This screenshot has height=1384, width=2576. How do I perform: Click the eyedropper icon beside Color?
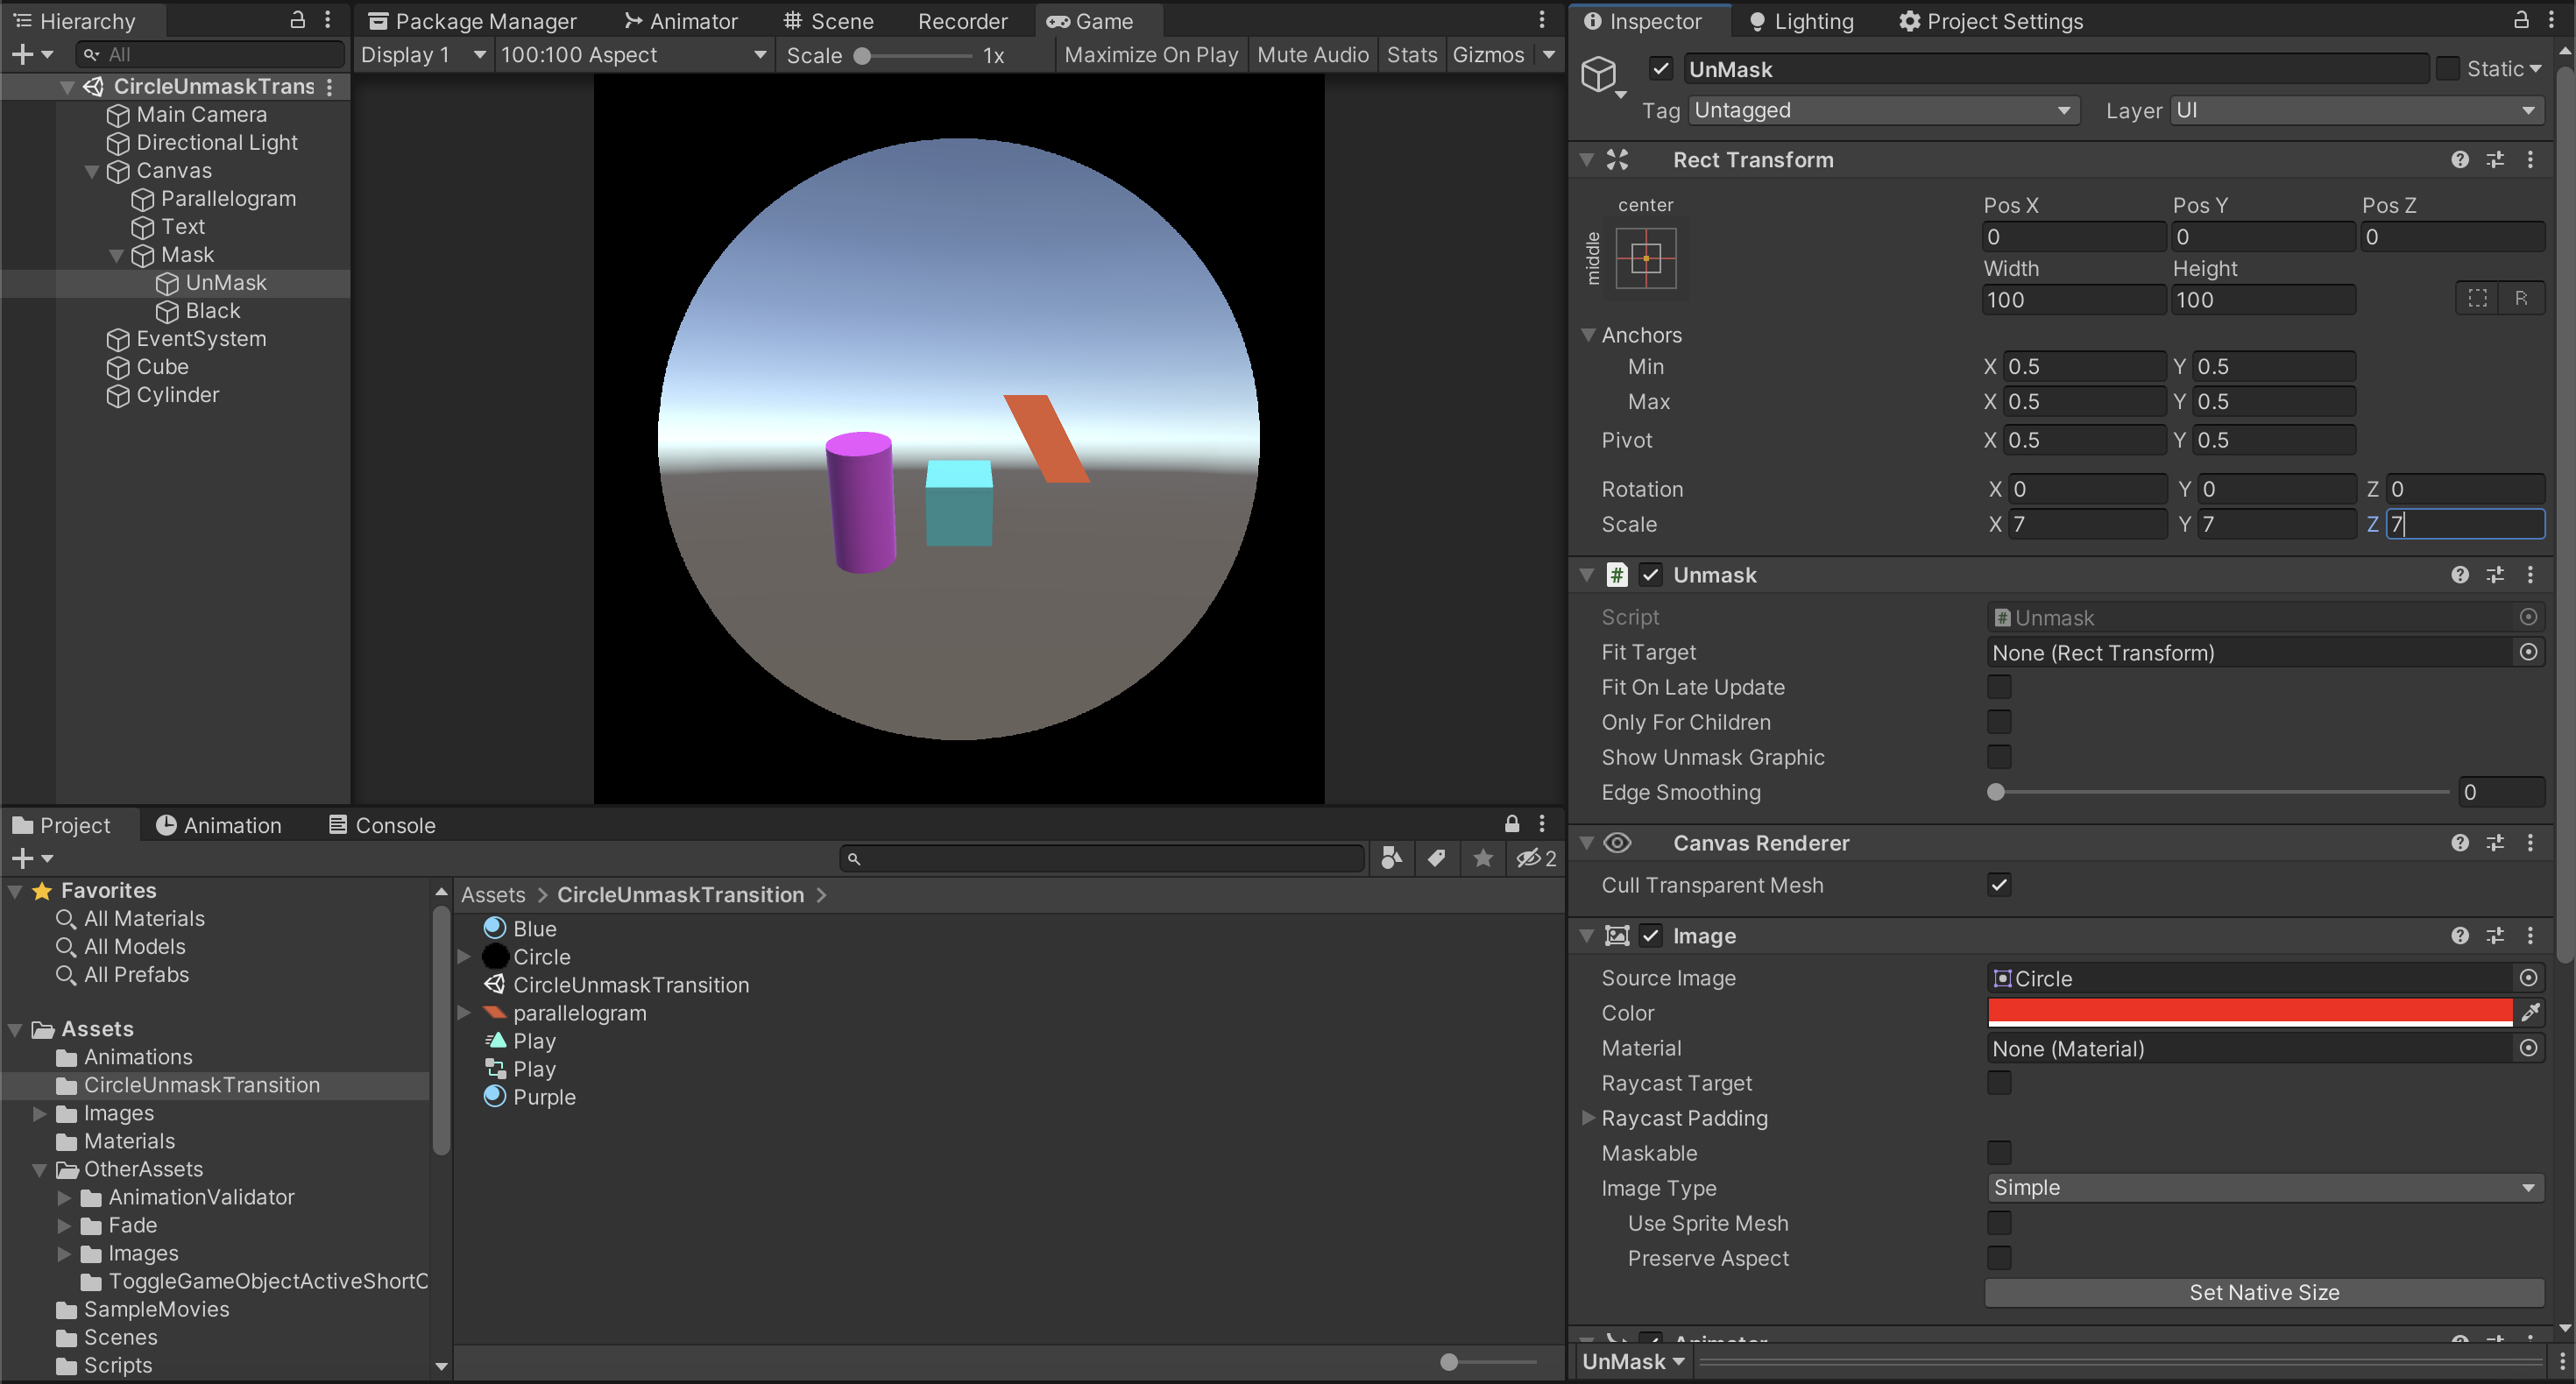(2530, 1012)
